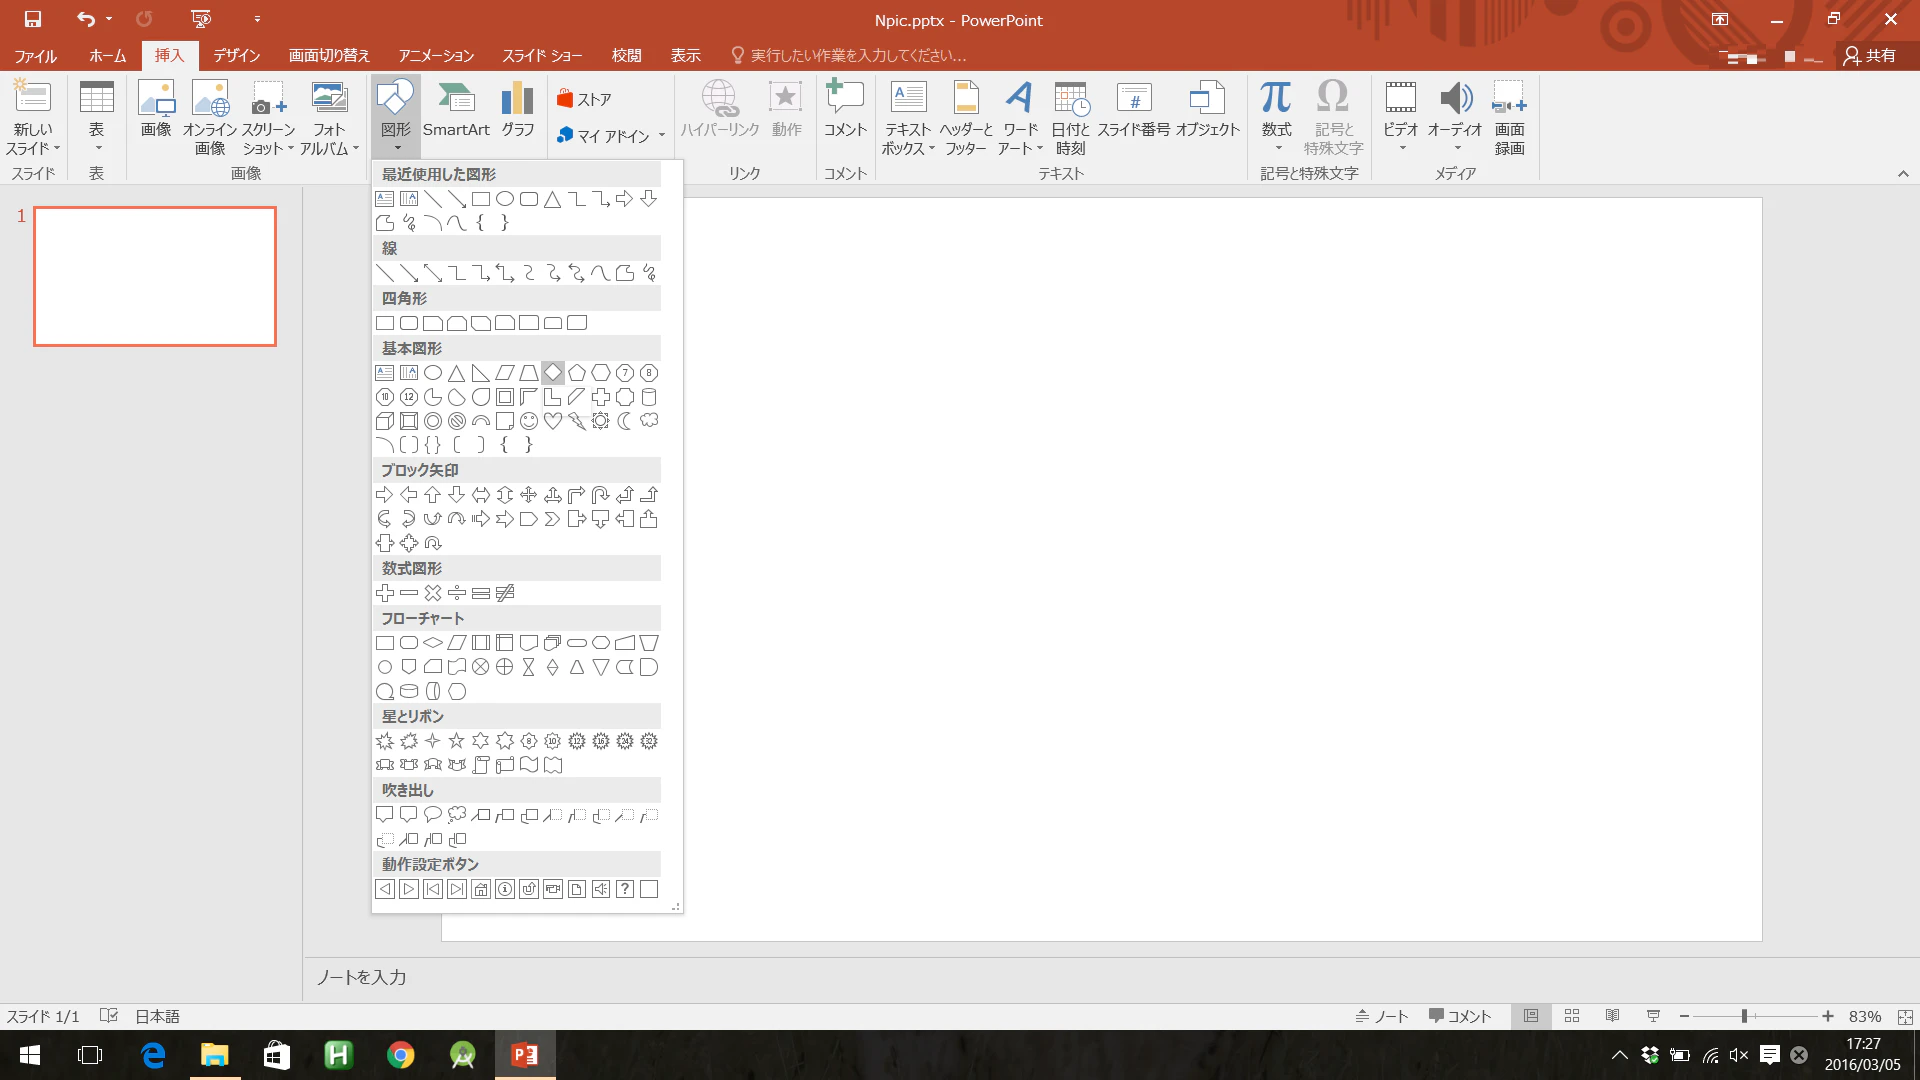
Task: Switch to reading view
Action: (1612, 1016)
